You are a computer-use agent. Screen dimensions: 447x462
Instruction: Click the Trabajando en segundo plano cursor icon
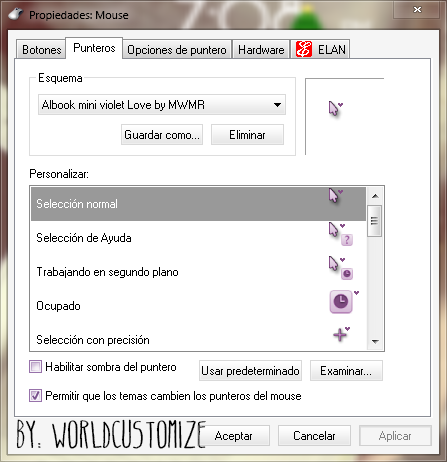(x=341, y=268)
